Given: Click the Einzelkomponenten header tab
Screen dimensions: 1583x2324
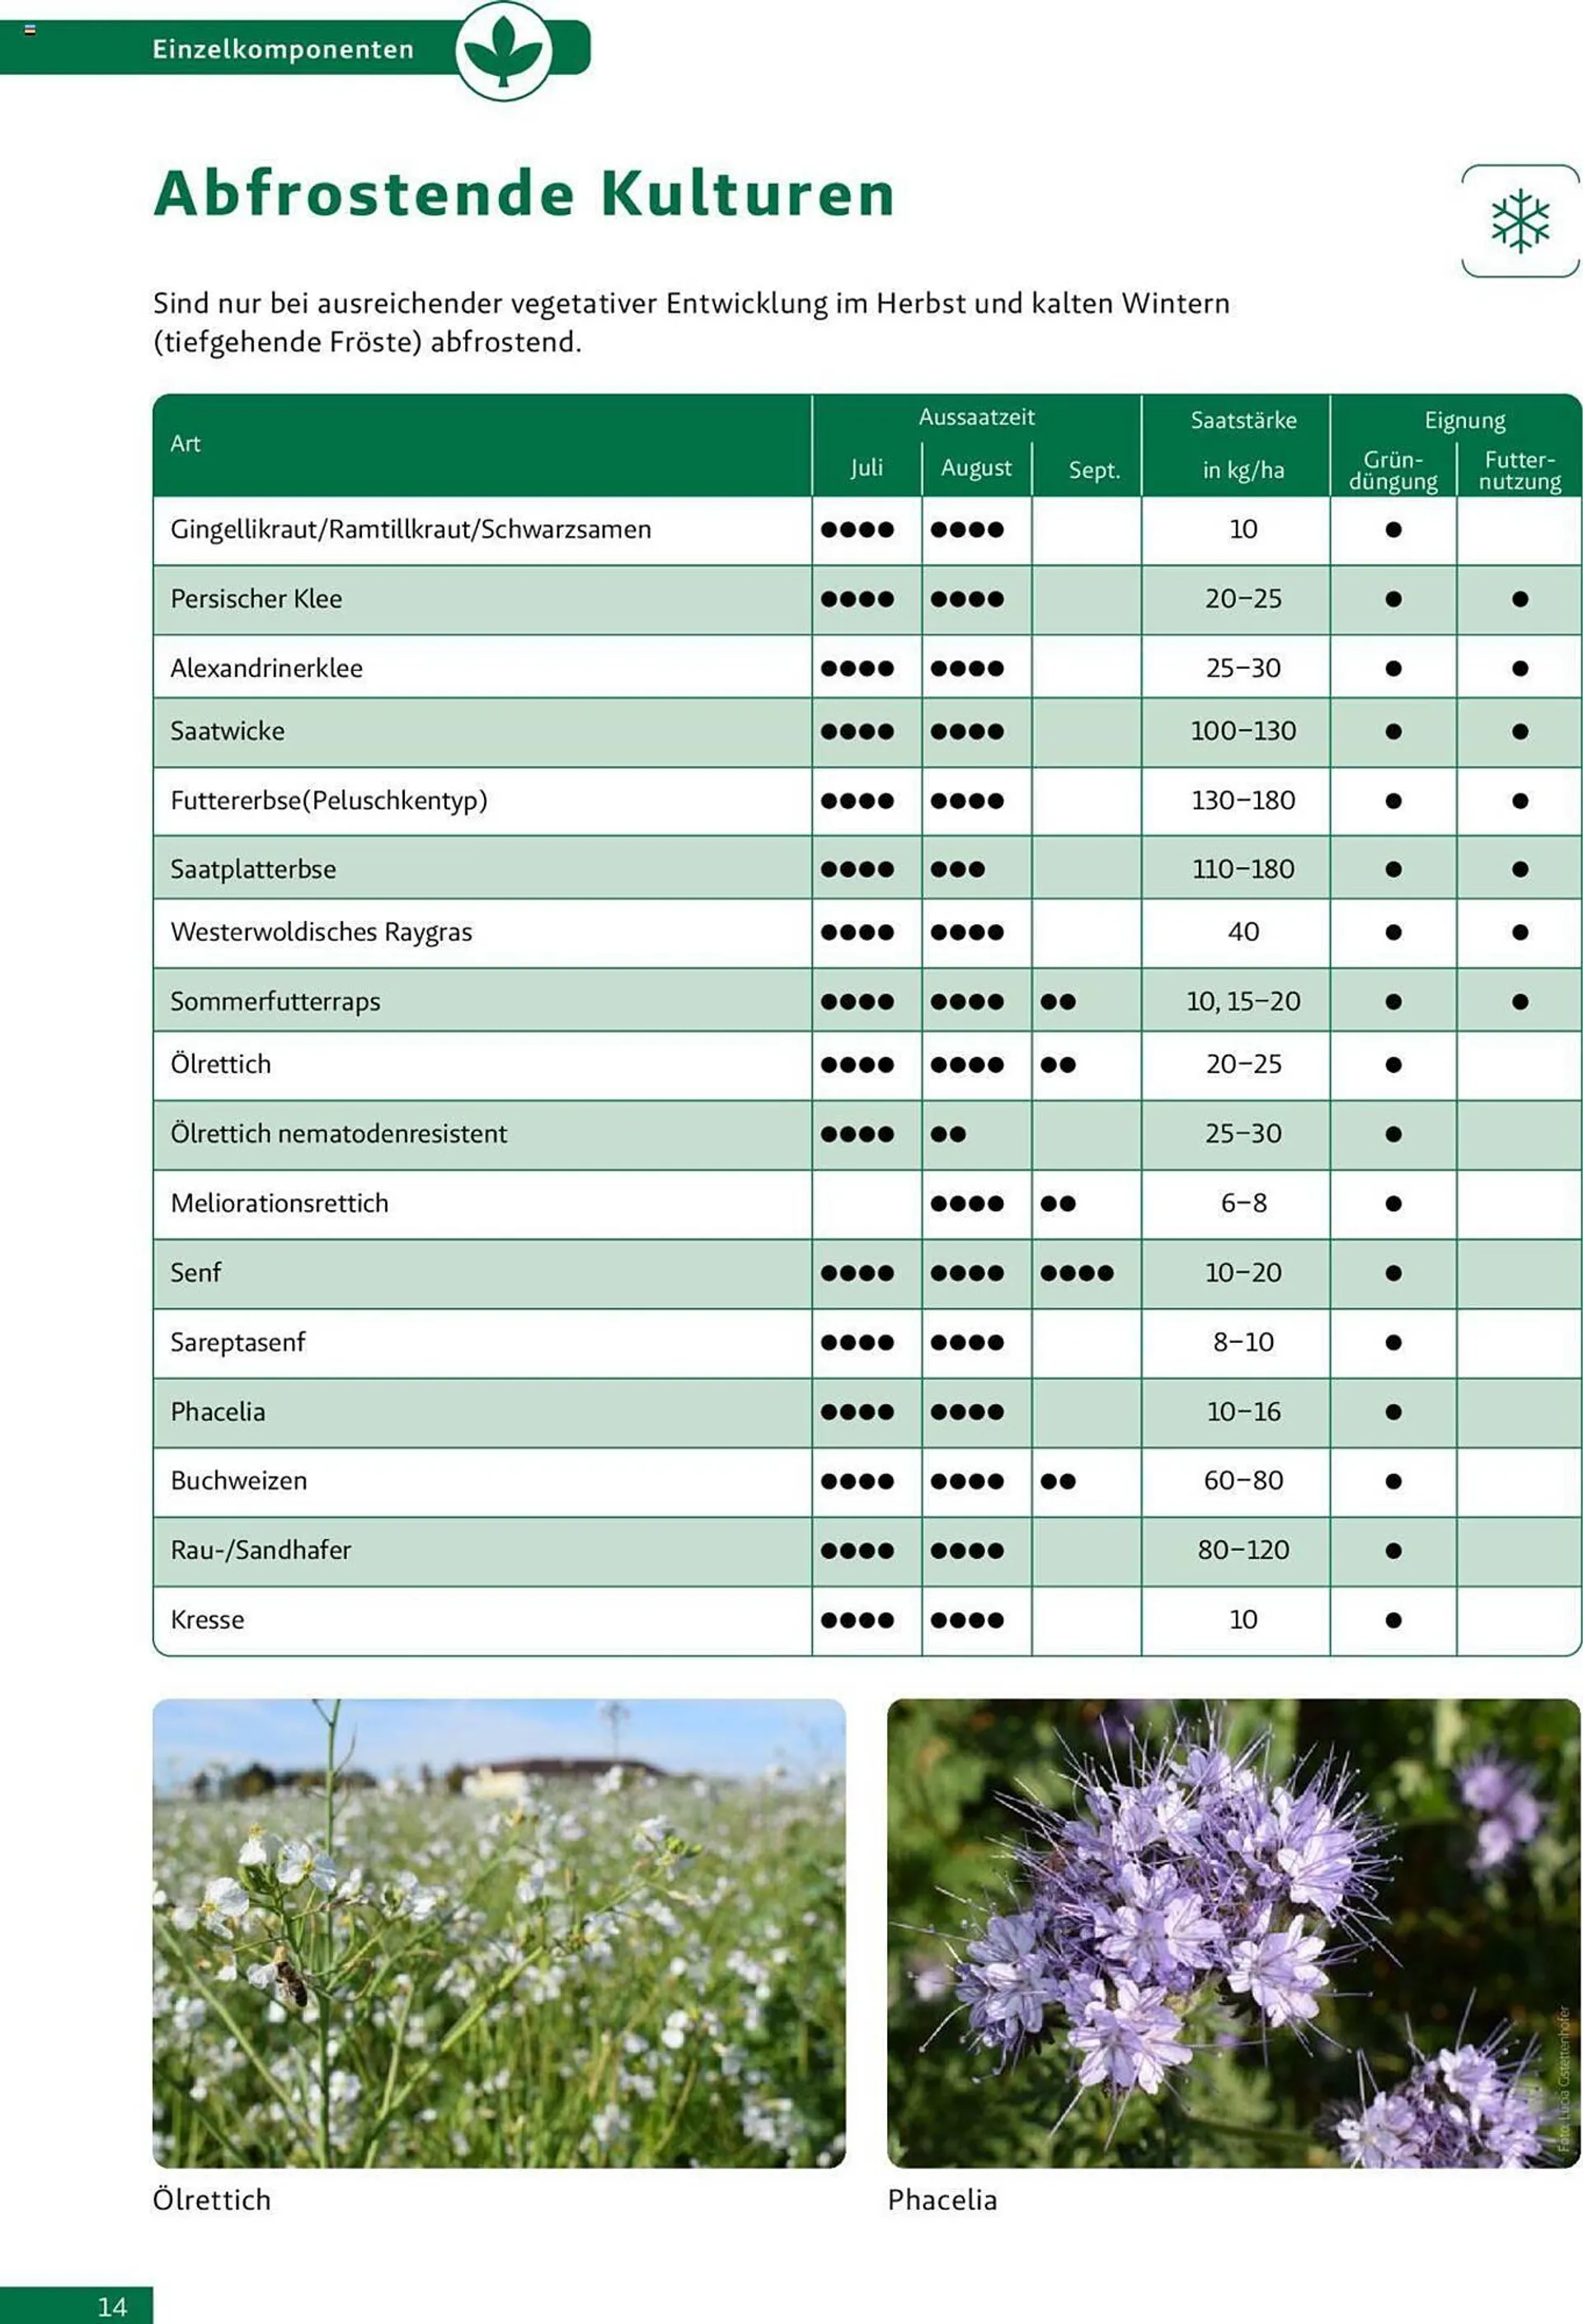Looking at the screenshot, I should [283, 49].
